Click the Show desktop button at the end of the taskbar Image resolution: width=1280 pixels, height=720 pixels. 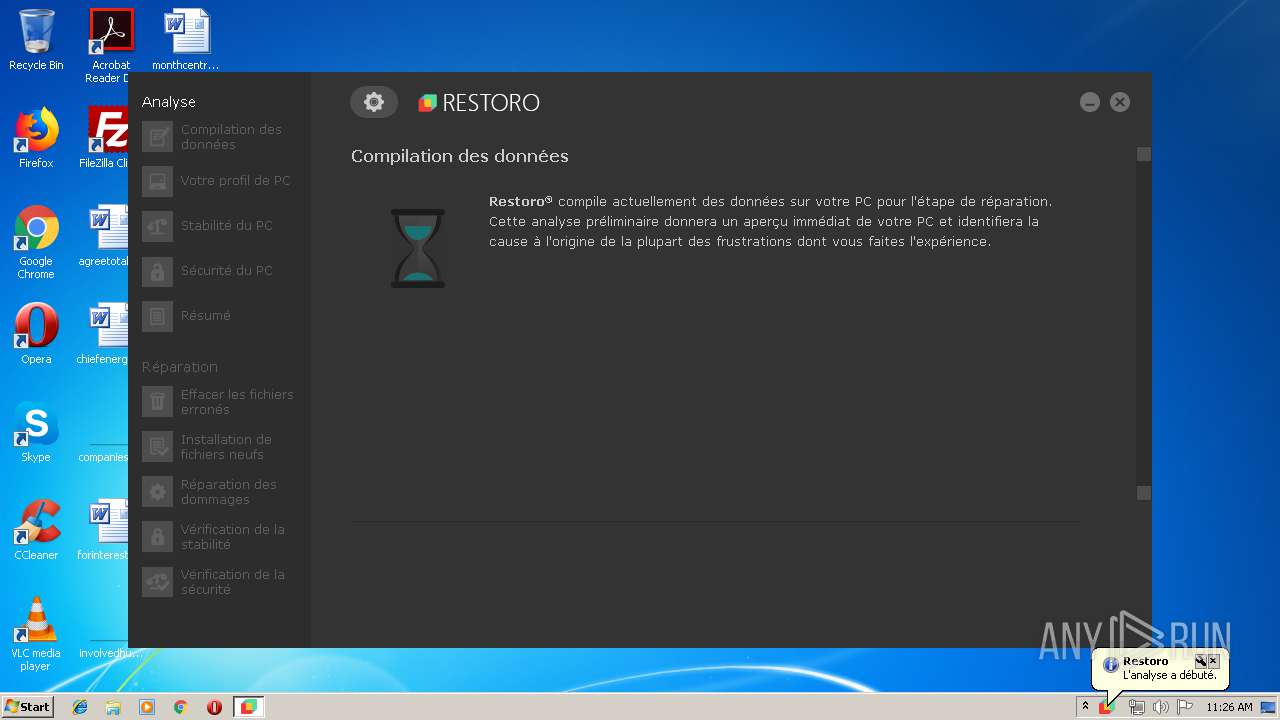pyautogui.click(x=1269, y=707)
